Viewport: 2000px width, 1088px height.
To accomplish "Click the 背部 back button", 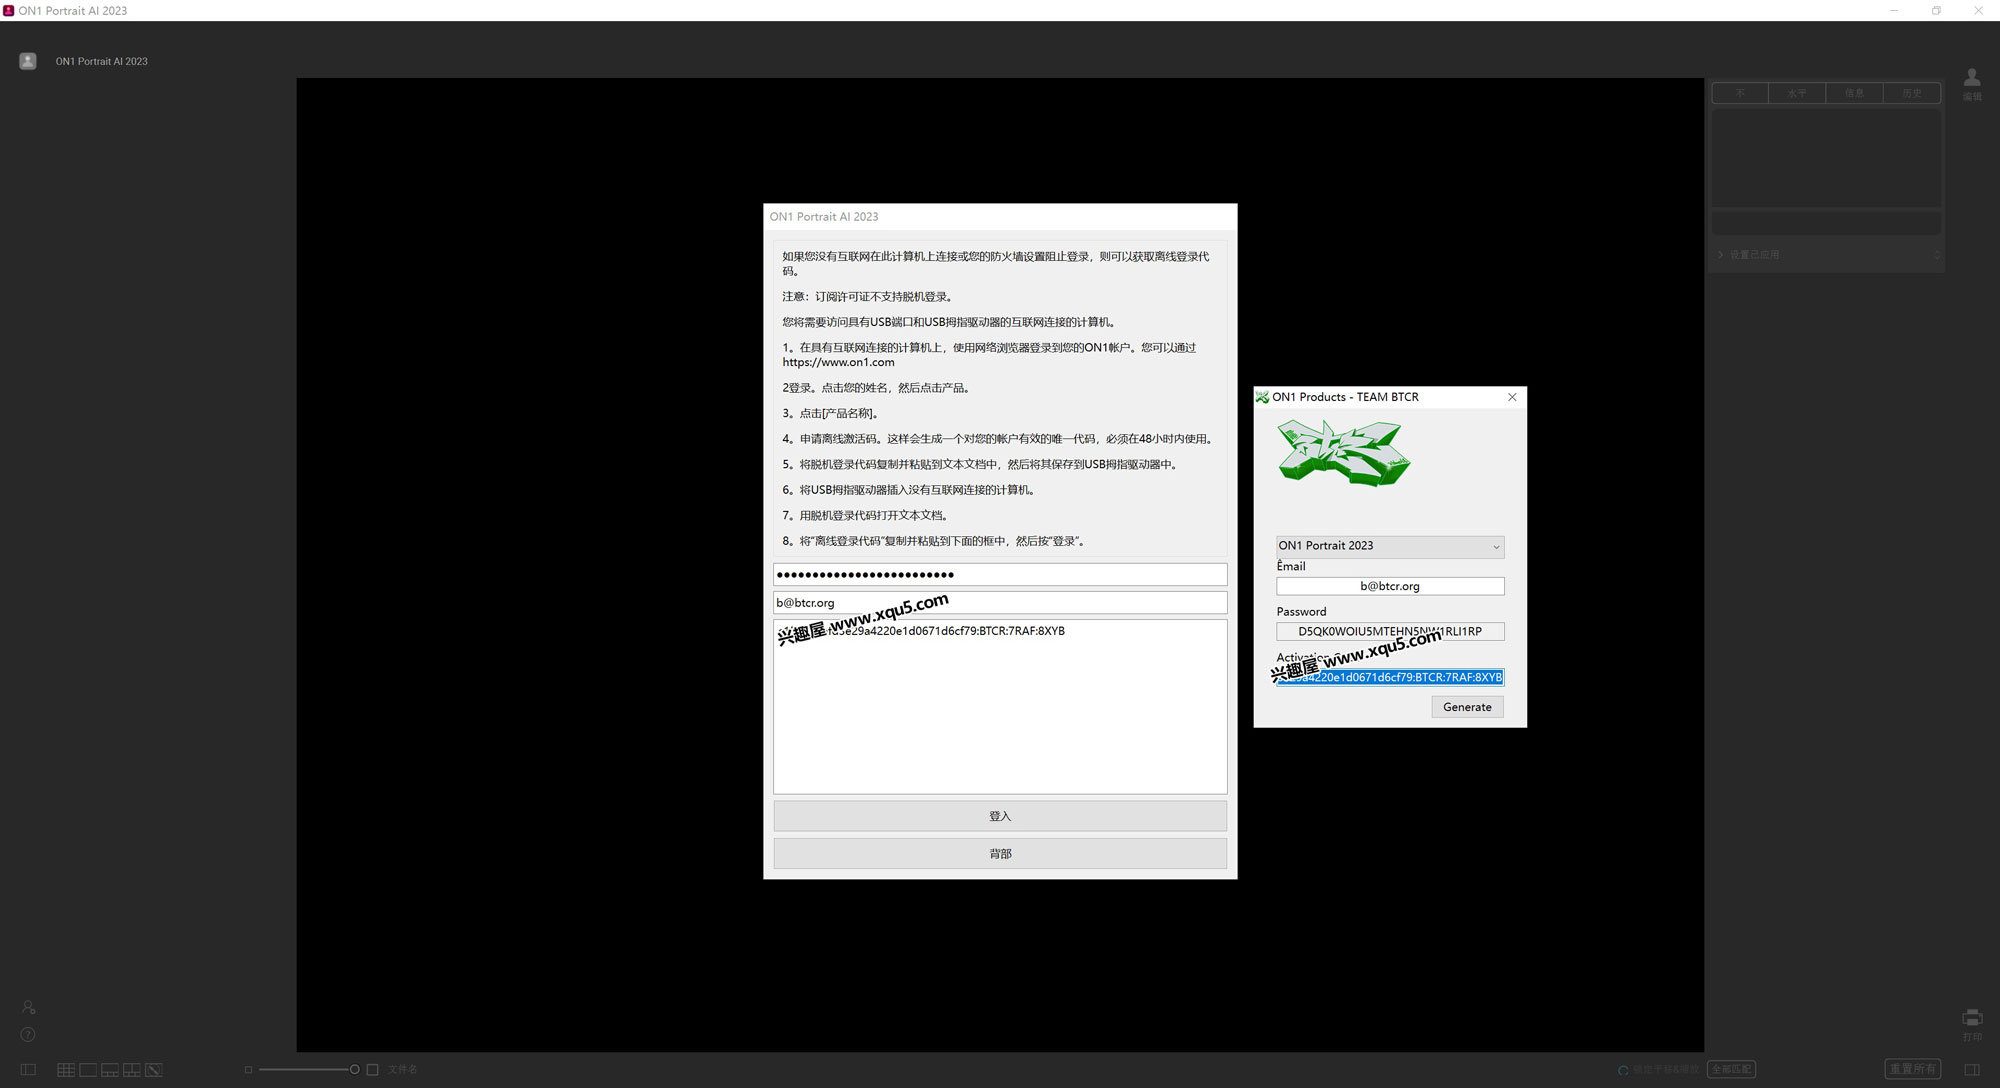I will coord(1000,854).
